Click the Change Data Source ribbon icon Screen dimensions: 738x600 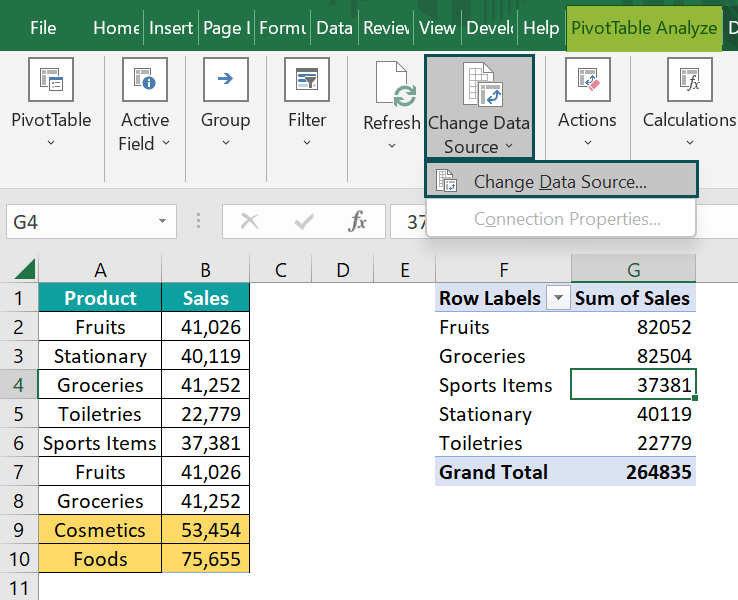(483, 84)
